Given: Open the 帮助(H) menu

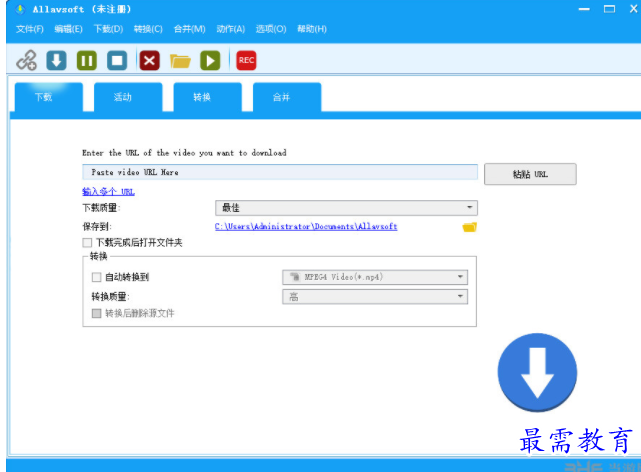Looking at the screenshot, I should [312, 29].
